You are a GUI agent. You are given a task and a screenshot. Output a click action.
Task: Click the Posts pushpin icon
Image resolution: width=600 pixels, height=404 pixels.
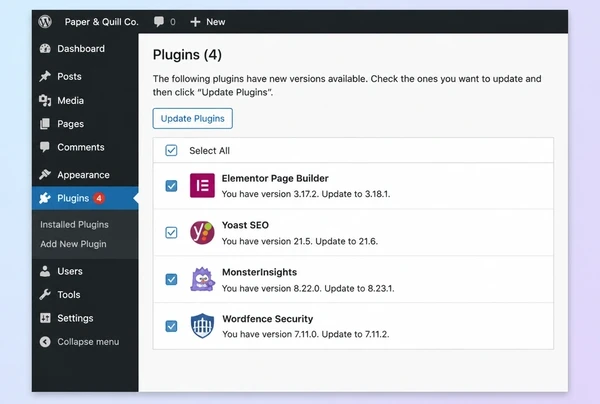(x=45, y=76)
